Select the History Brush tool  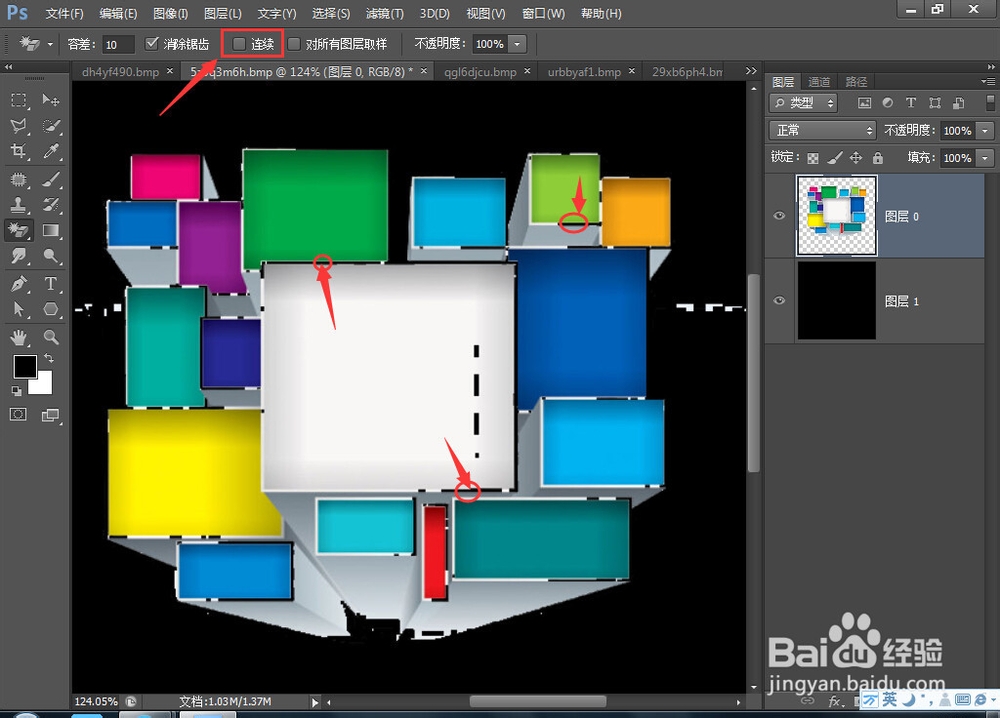coord(50,205)
